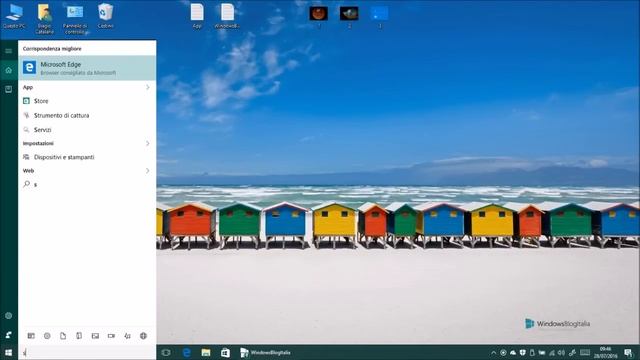This screenshot has width=640, height=360.
Task: Open Cortana feedback in sidebar
Action: pyautogui.click(x=9, y=335)
